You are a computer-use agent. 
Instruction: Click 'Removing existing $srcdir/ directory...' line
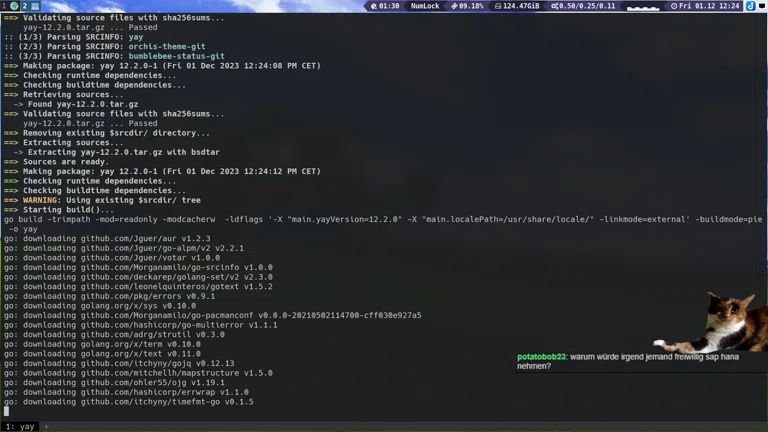click(x=107, y=133)
